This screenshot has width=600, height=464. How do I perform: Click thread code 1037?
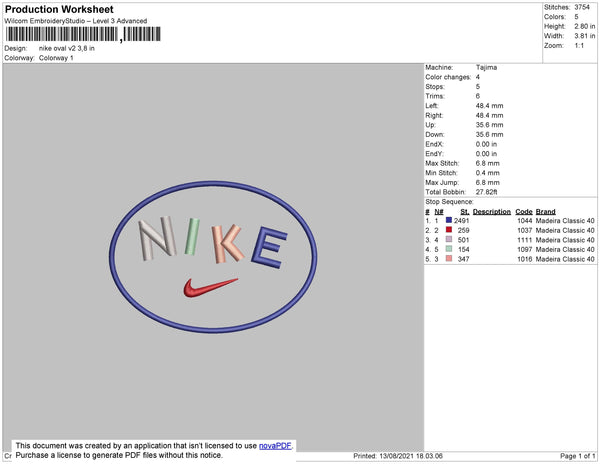525,230
